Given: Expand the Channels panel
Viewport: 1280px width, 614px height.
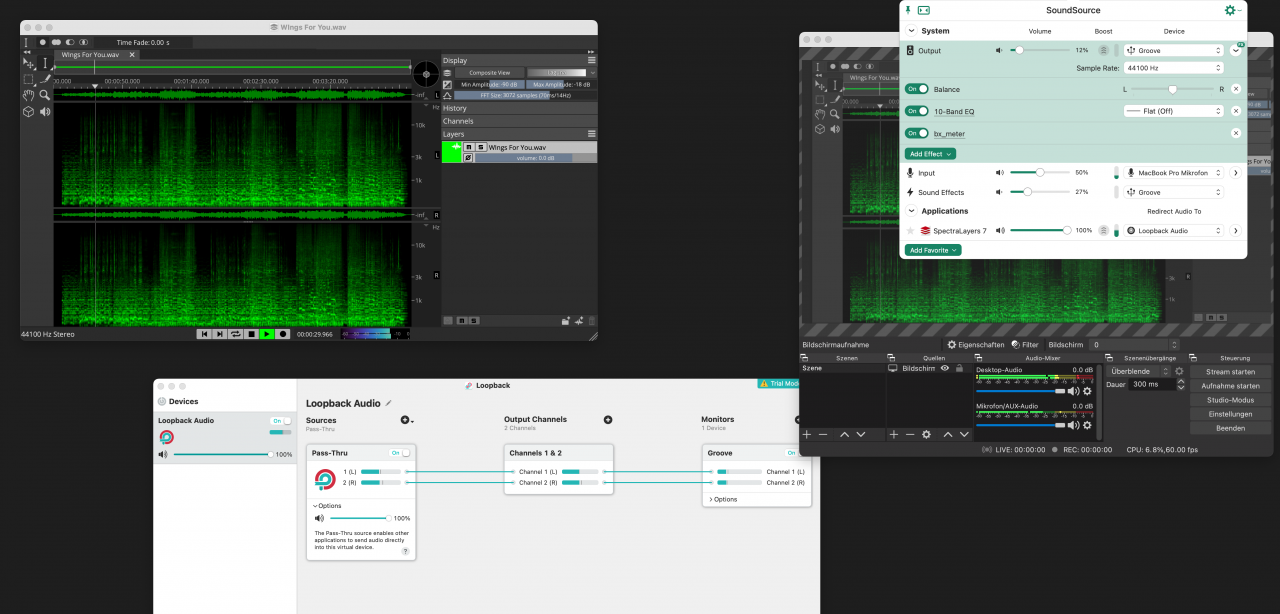Looking at the screenshot, I should (x=519, y=121).
